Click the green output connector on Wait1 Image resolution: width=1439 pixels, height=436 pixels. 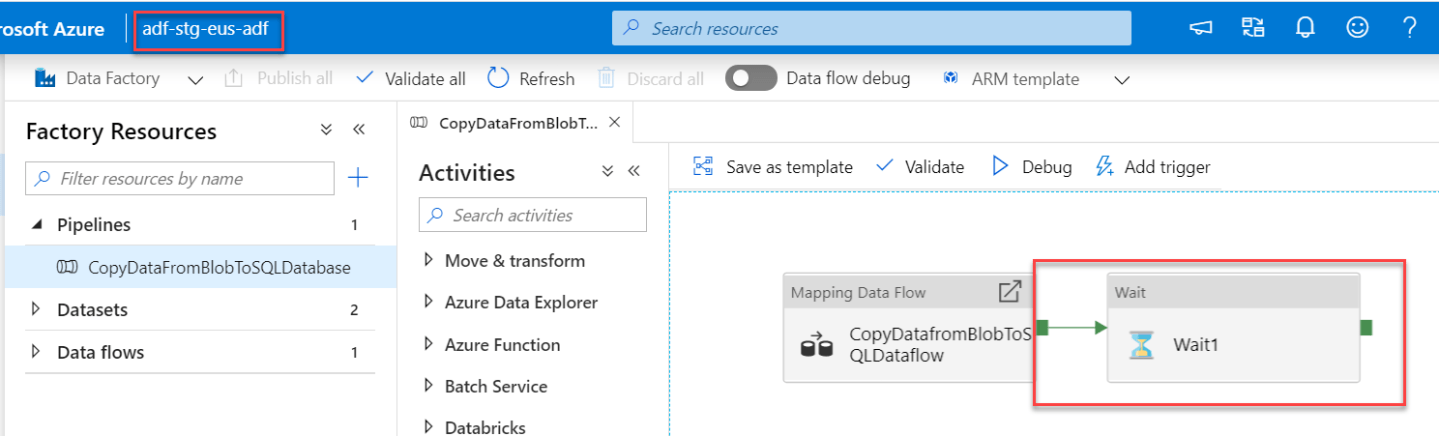[x=1366, y=327]
